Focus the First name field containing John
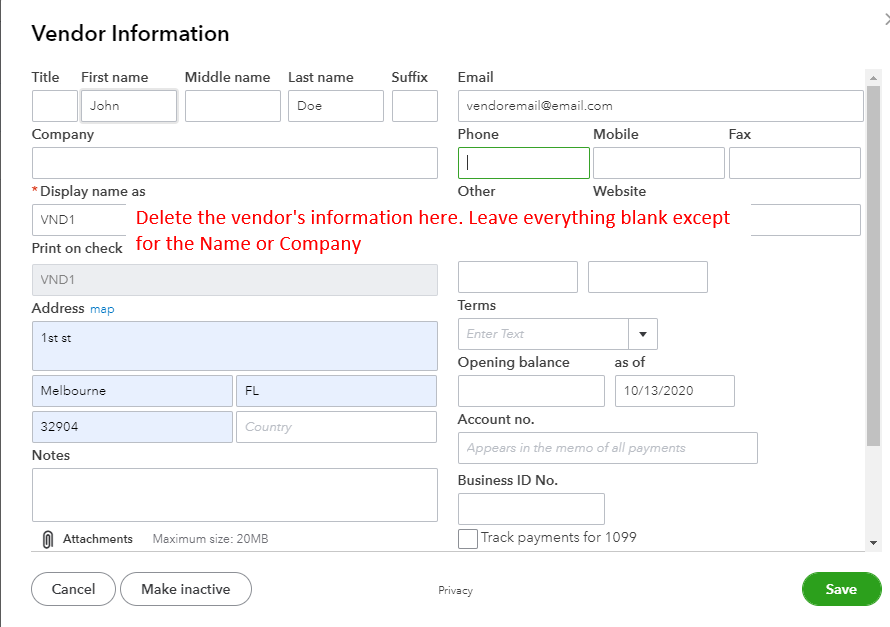The image size is (890, 627). coord(129,106)
